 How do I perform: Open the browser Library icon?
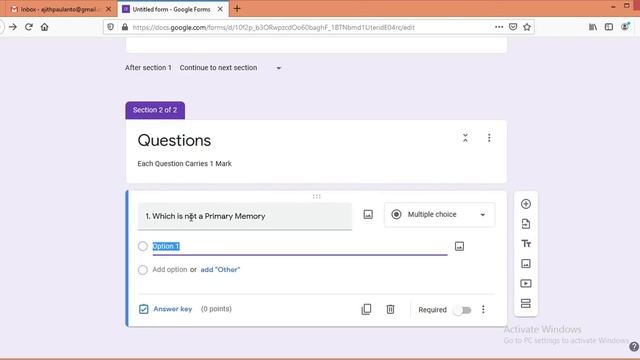click(x=593, y=27)
